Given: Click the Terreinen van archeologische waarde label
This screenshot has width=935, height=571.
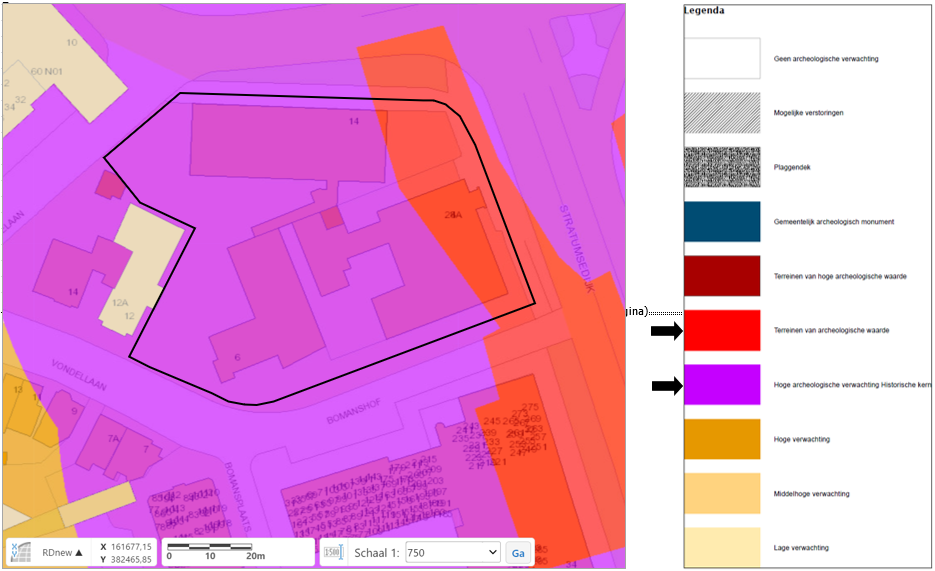Looking at the screenshot, I should coord(831,331).
